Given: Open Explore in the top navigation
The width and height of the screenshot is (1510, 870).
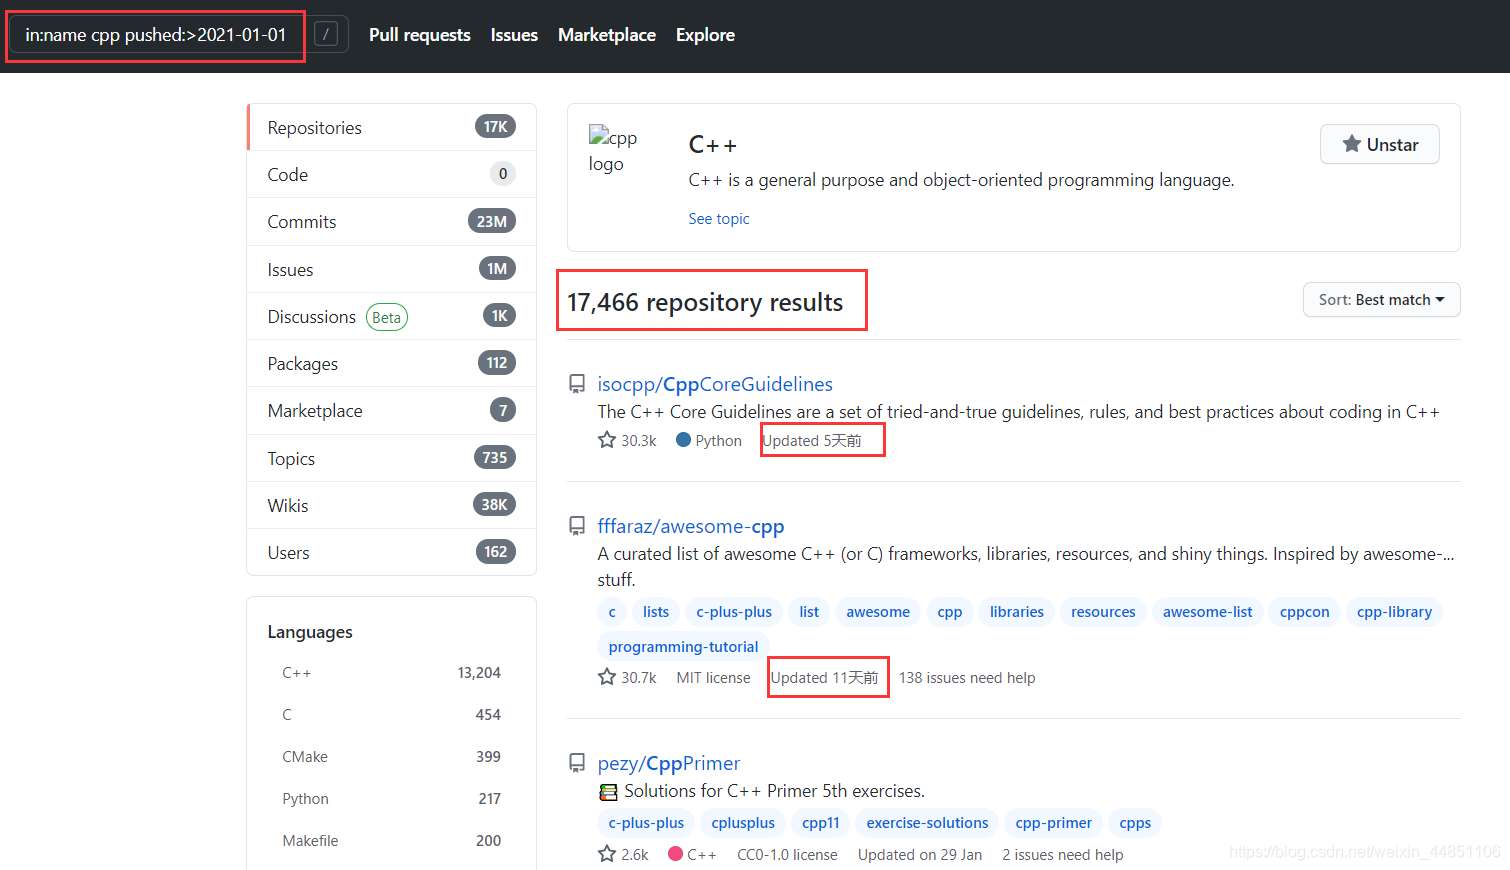Looking at the screenshot, I should pyautogui.click(x=705, y=35).
